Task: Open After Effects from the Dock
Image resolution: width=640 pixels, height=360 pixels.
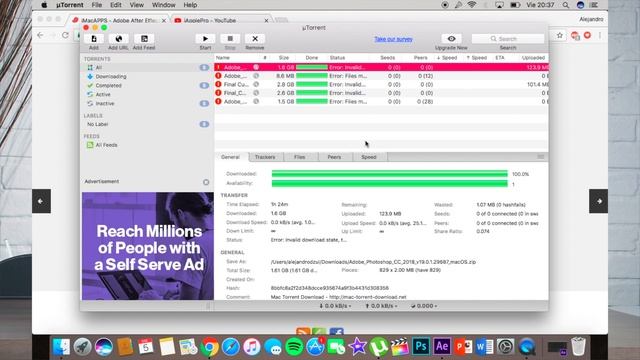Action: tap(442, 347)
